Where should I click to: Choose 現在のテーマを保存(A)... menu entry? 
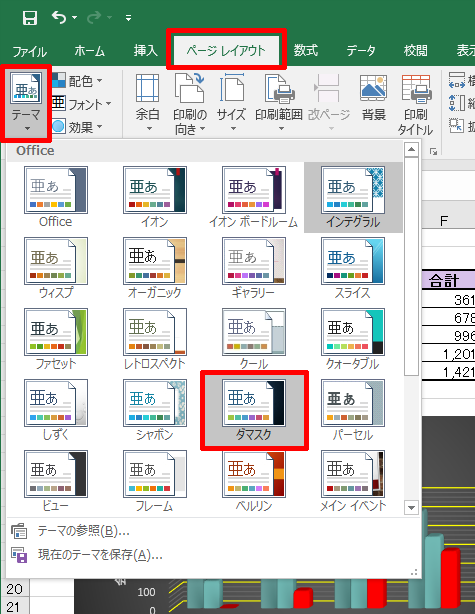coord(213,555)
